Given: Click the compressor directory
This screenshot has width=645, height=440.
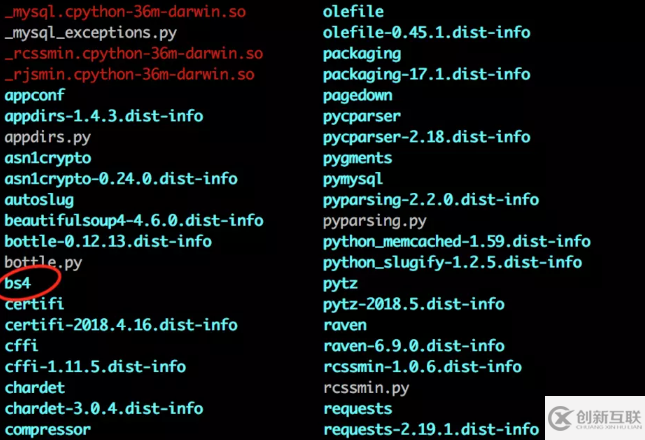Looking at the screenshot, I should point(47,429).
